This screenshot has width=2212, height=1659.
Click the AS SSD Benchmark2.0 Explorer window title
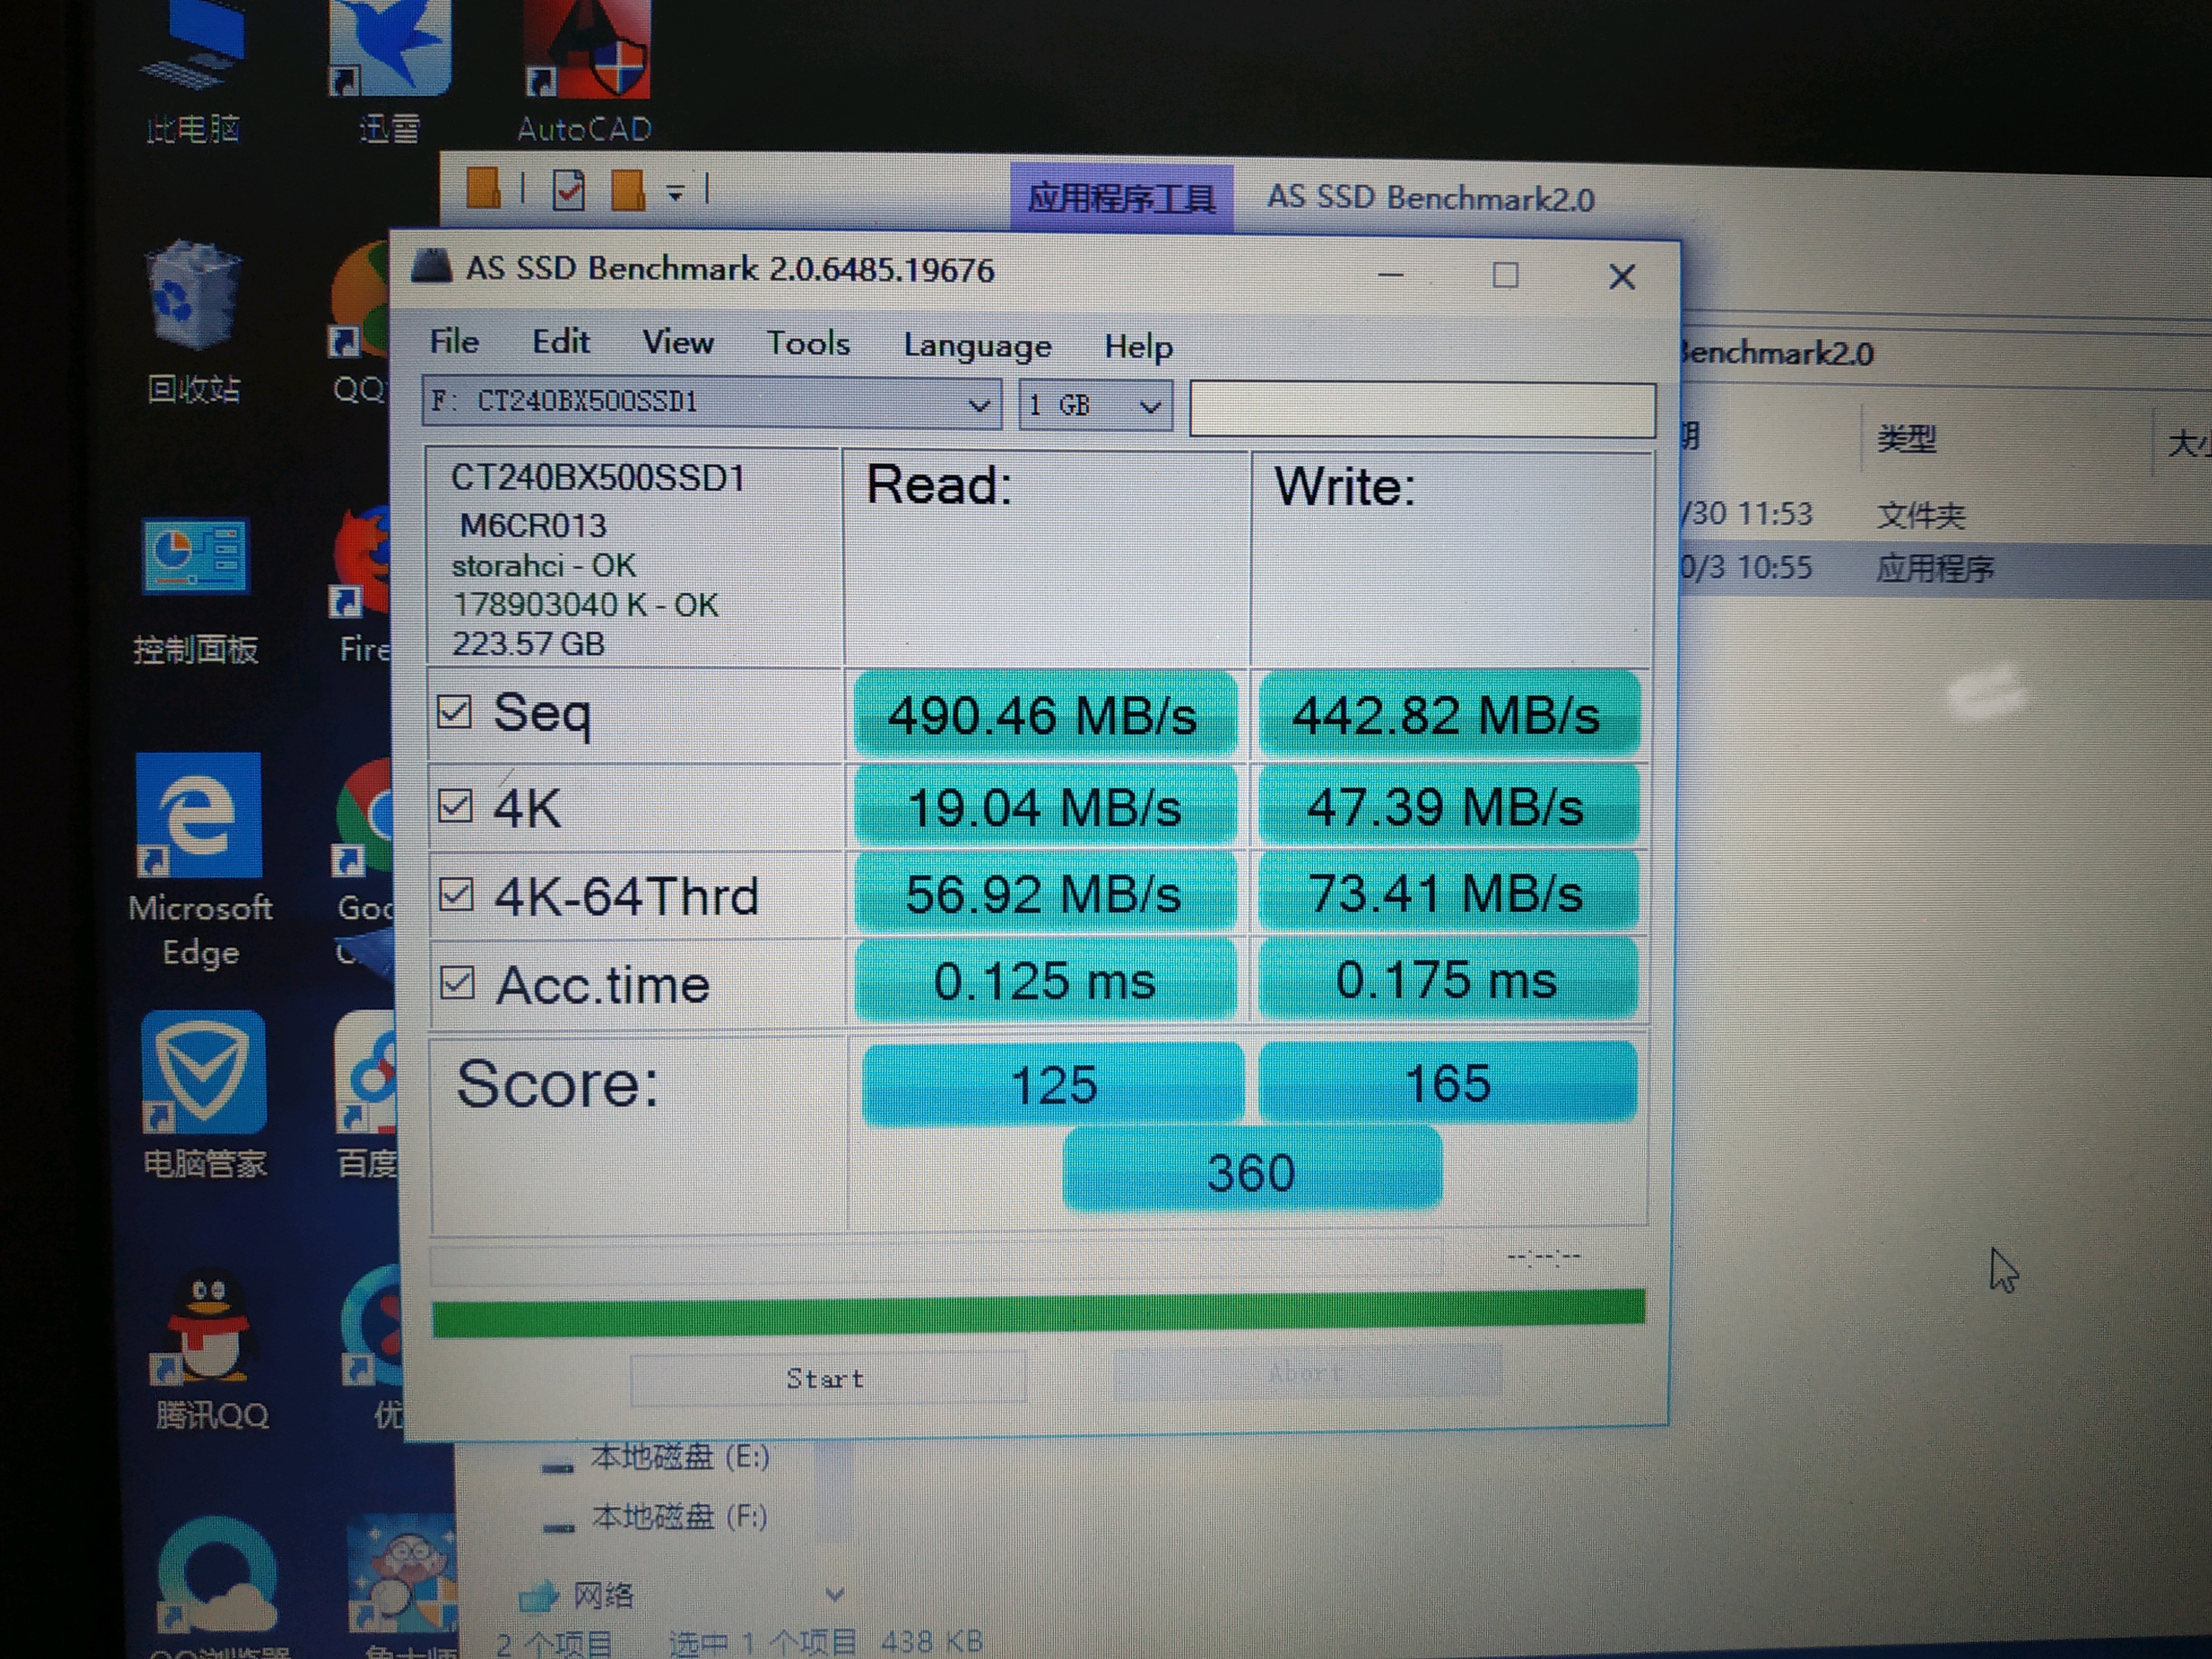coord(1431,198)
